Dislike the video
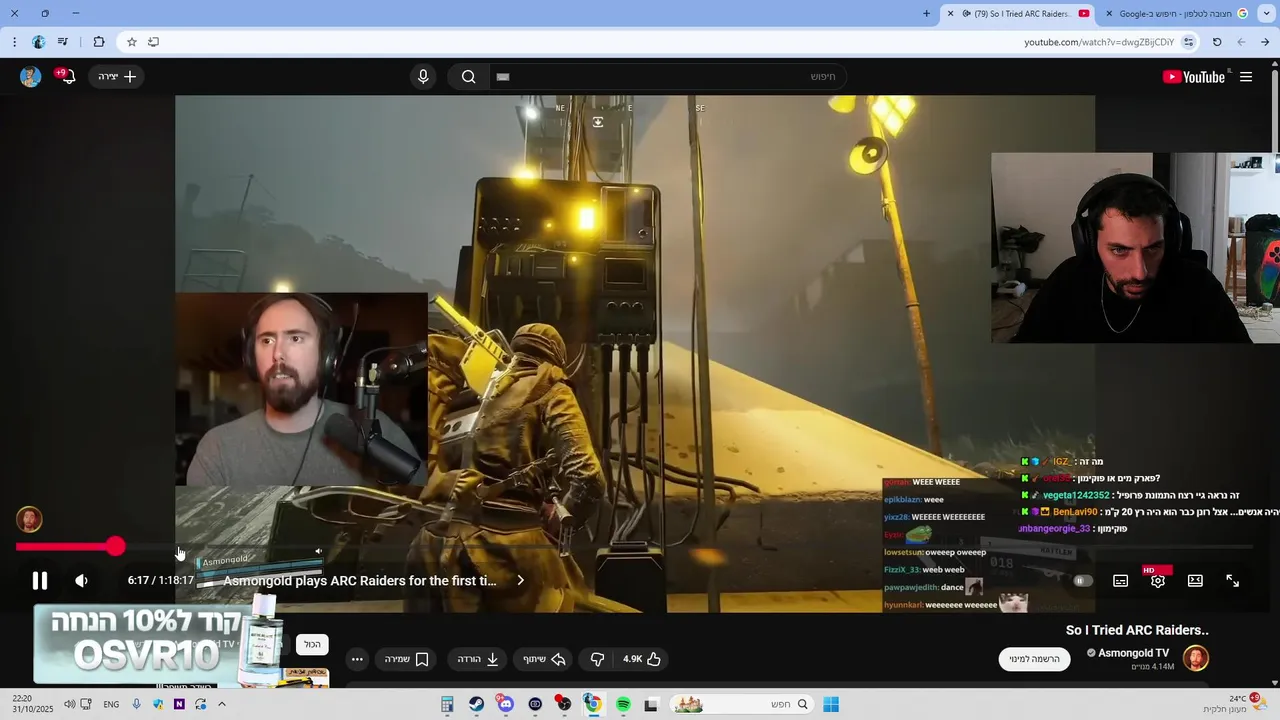 tap(598, 659)
